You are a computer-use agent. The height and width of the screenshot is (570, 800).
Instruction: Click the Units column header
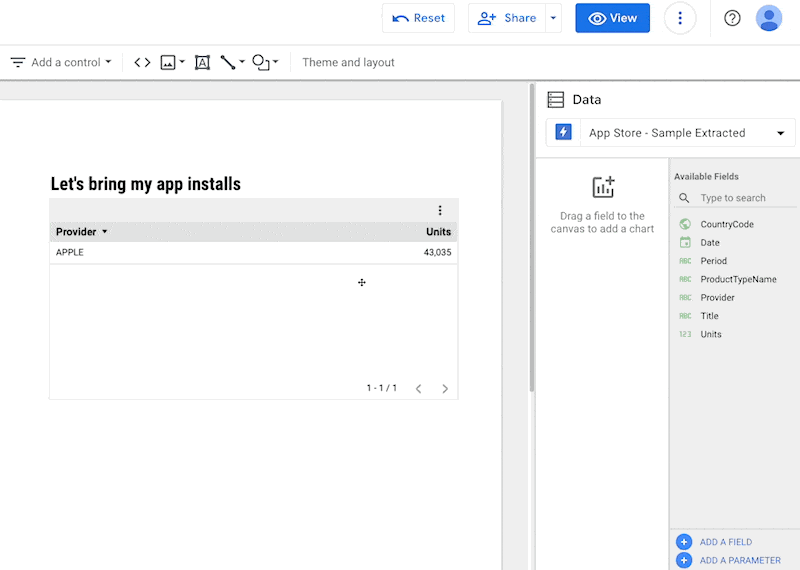[x=438, y=232]
